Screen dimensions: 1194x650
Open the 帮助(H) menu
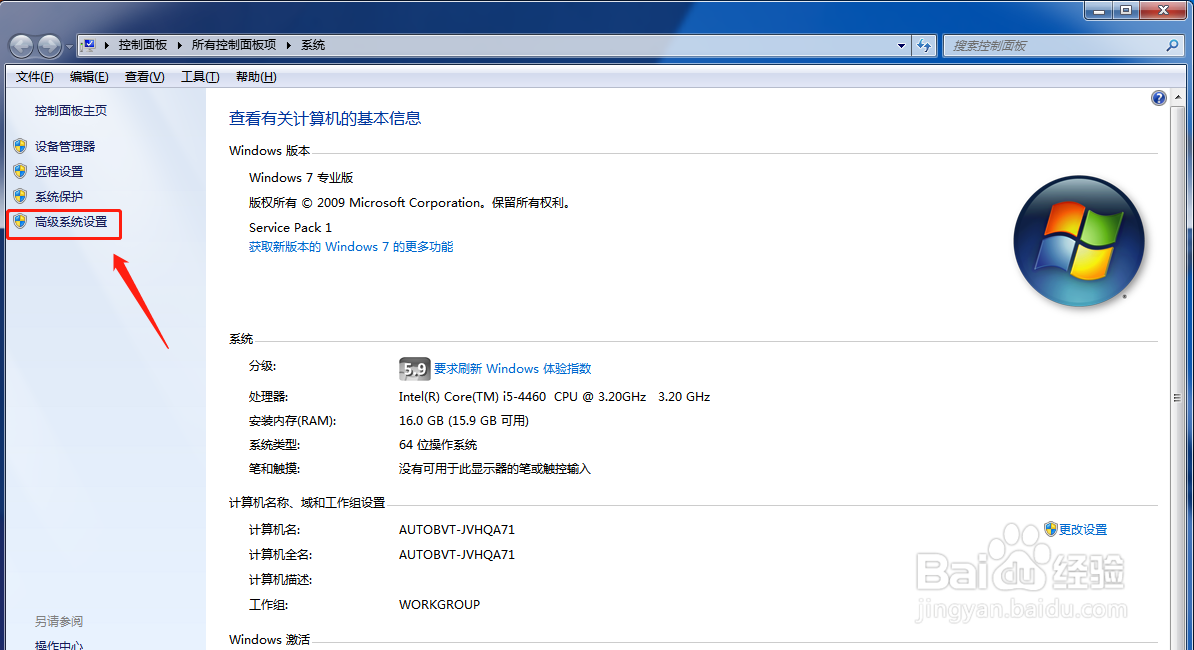pyautogui.click(x=256, y=77)
